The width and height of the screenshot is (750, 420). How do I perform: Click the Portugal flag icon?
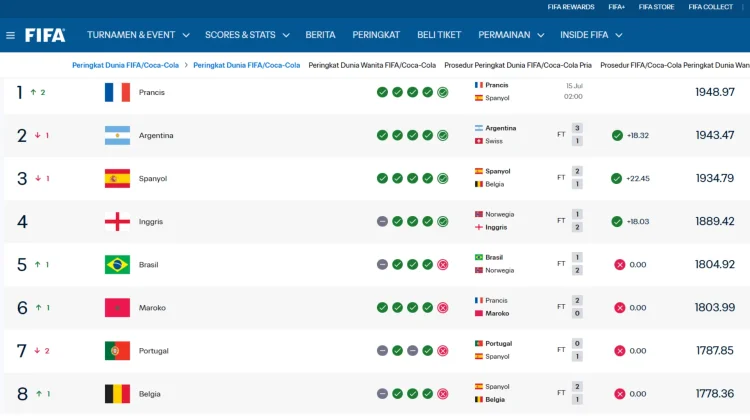[117, 351]
